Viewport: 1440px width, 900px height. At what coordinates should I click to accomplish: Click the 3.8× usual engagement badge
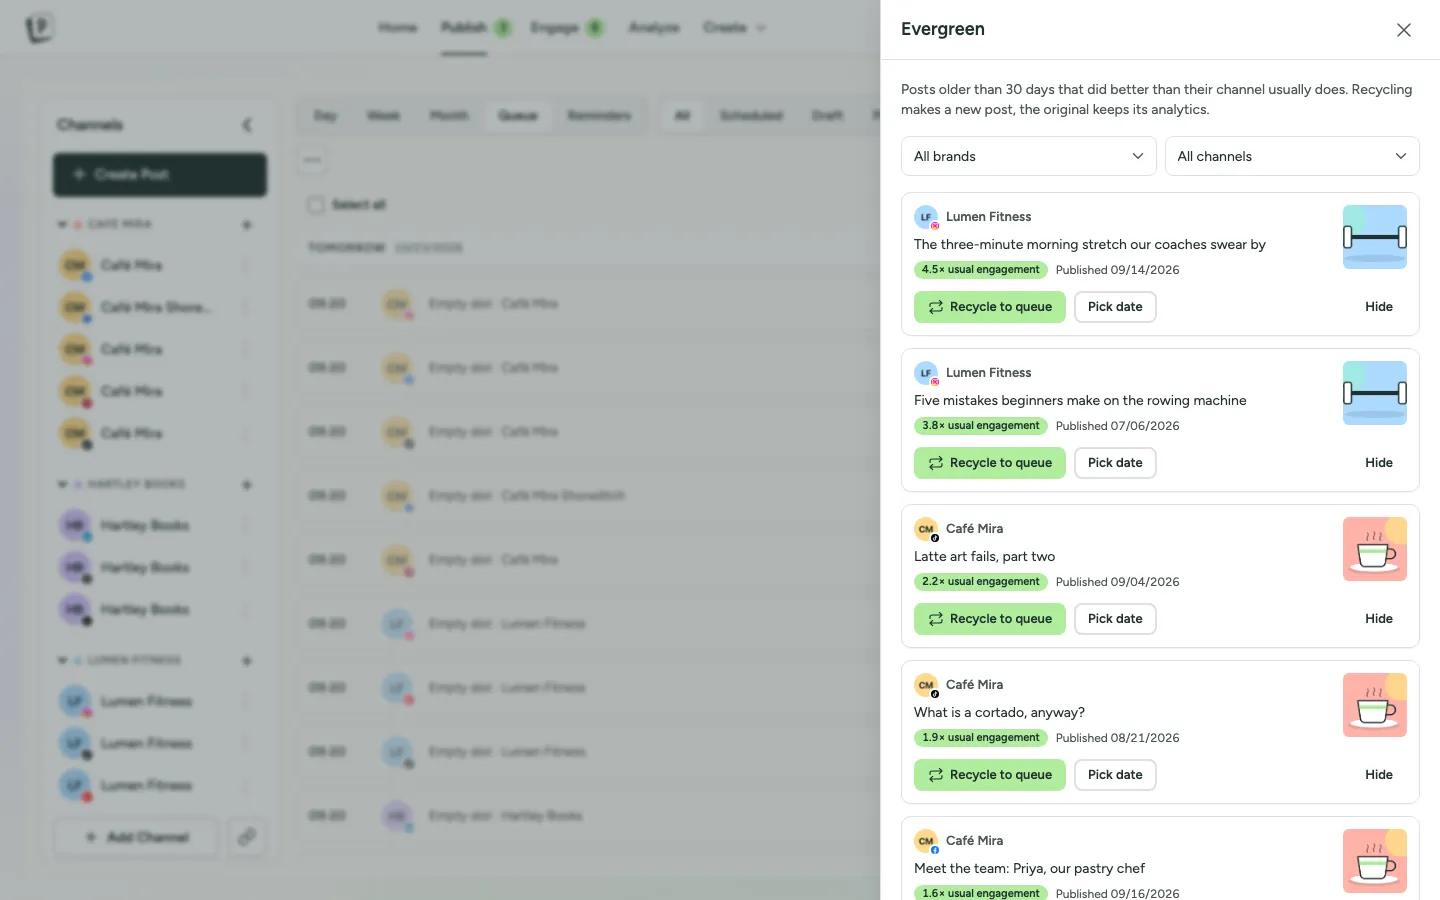pos(981,426)
